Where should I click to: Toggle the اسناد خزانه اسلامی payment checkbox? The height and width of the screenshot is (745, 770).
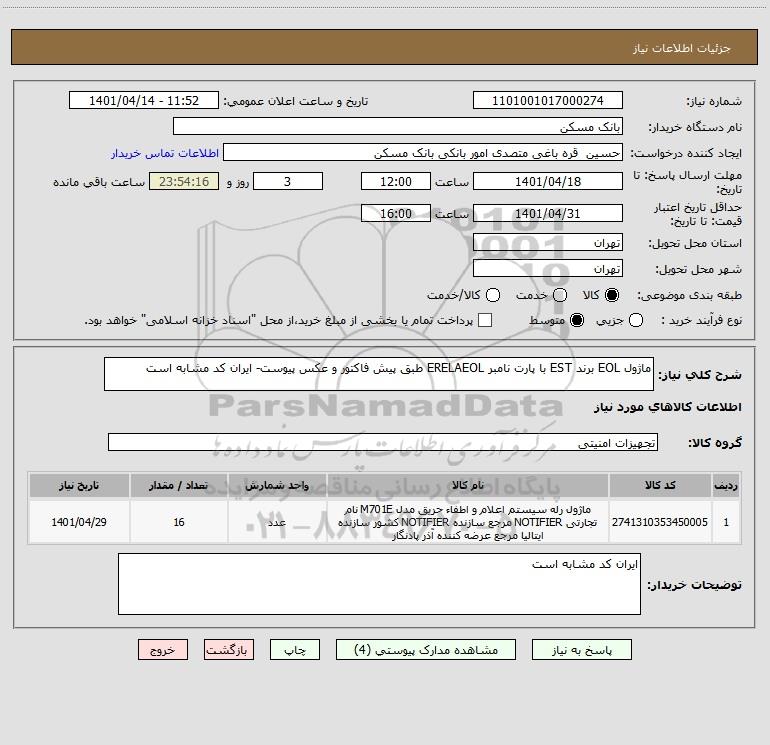[x=485, y=320]
